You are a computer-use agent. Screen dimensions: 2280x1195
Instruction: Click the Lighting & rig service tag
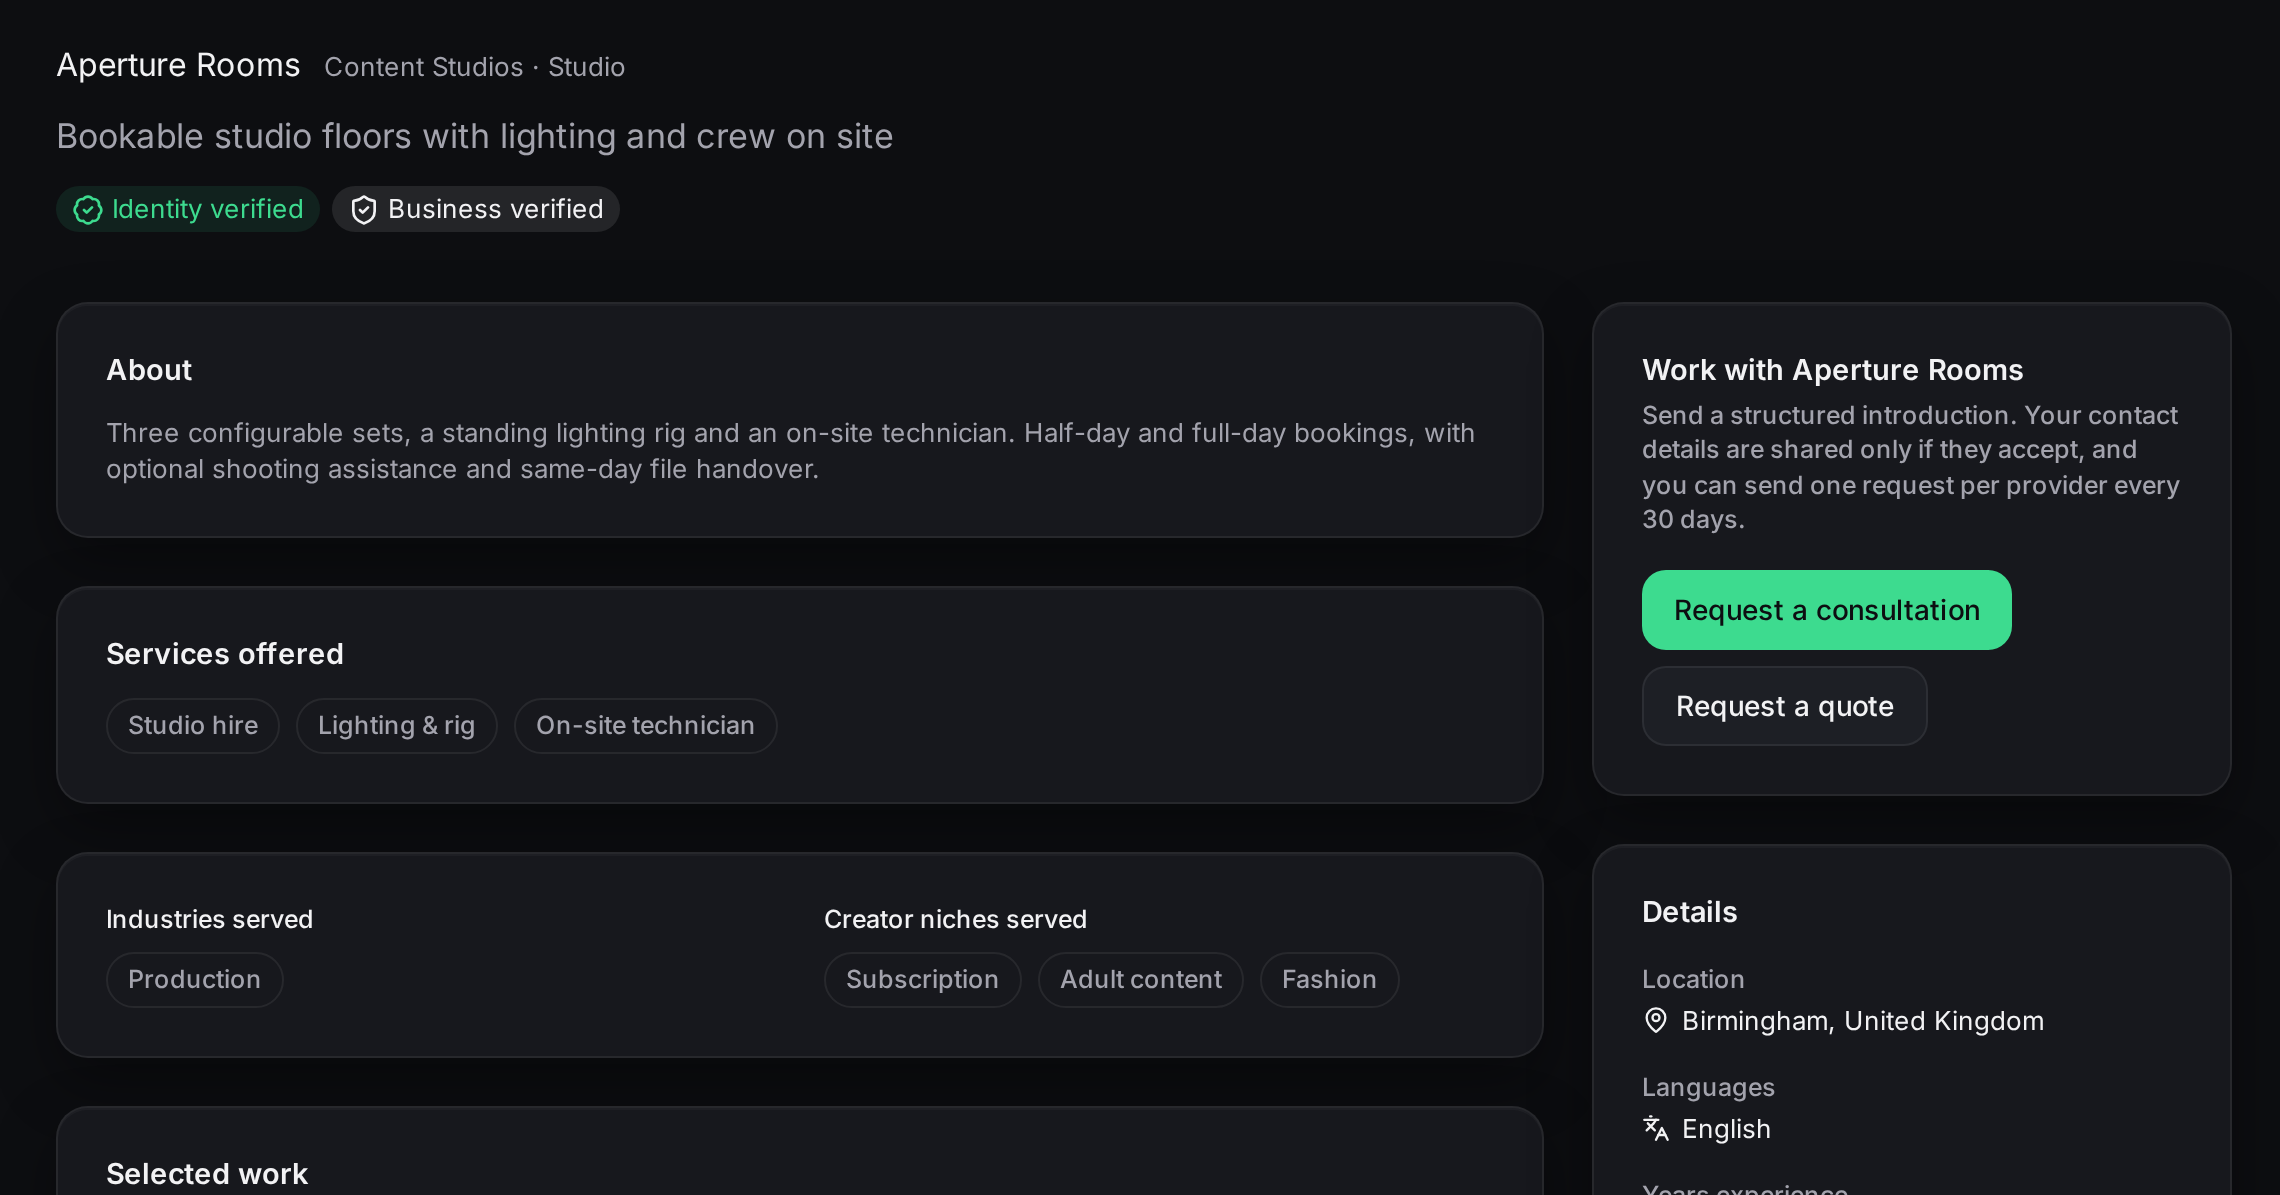396,726
